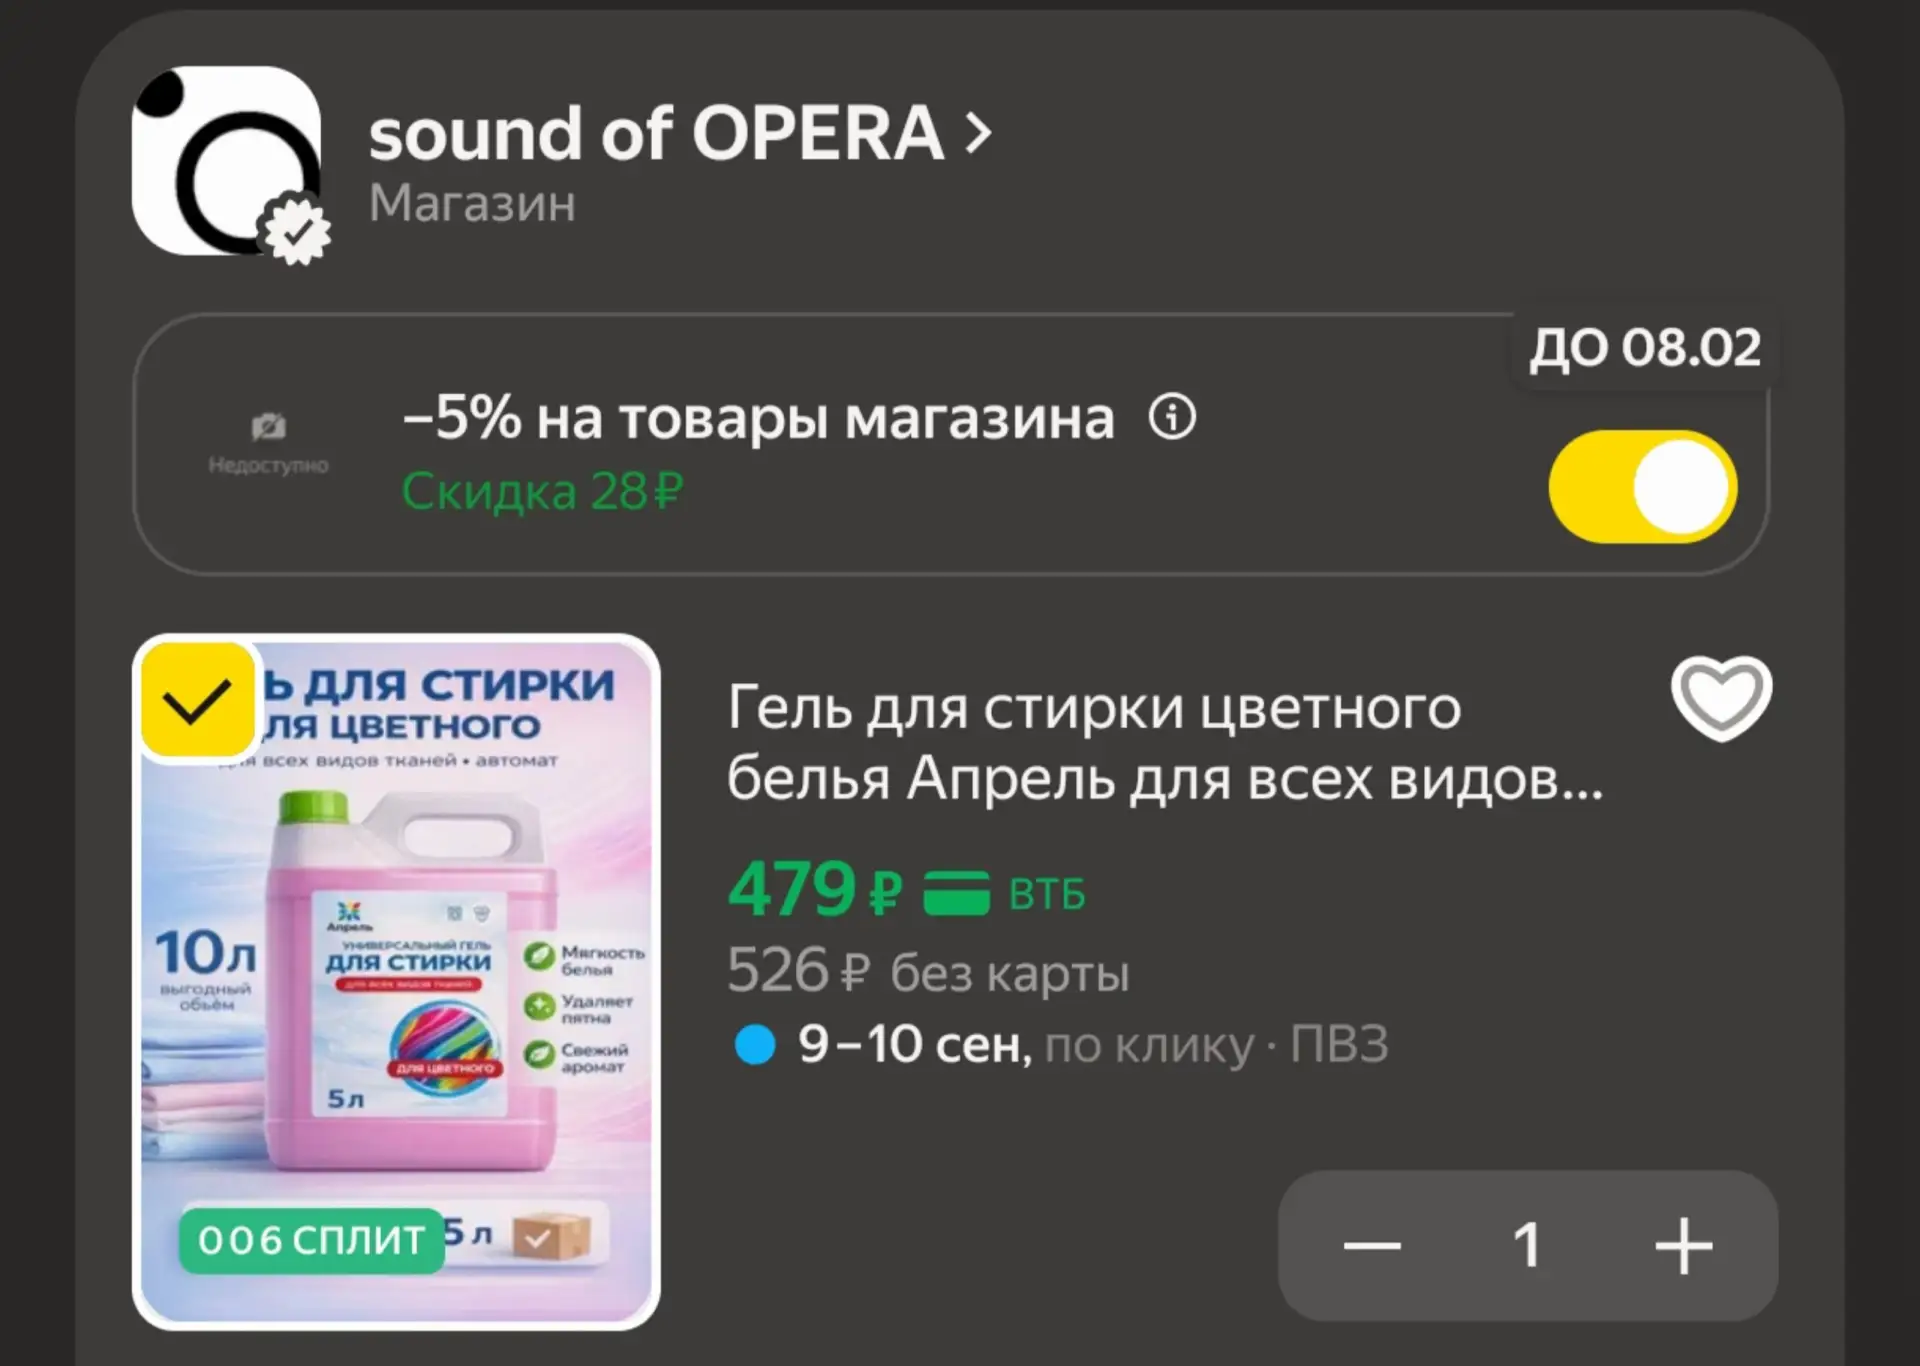Image resolution: width=1920 pixels, height=1366 pixels.
Task: Uncheck the yellow product selection checkbox
Action: pos(197,699)
